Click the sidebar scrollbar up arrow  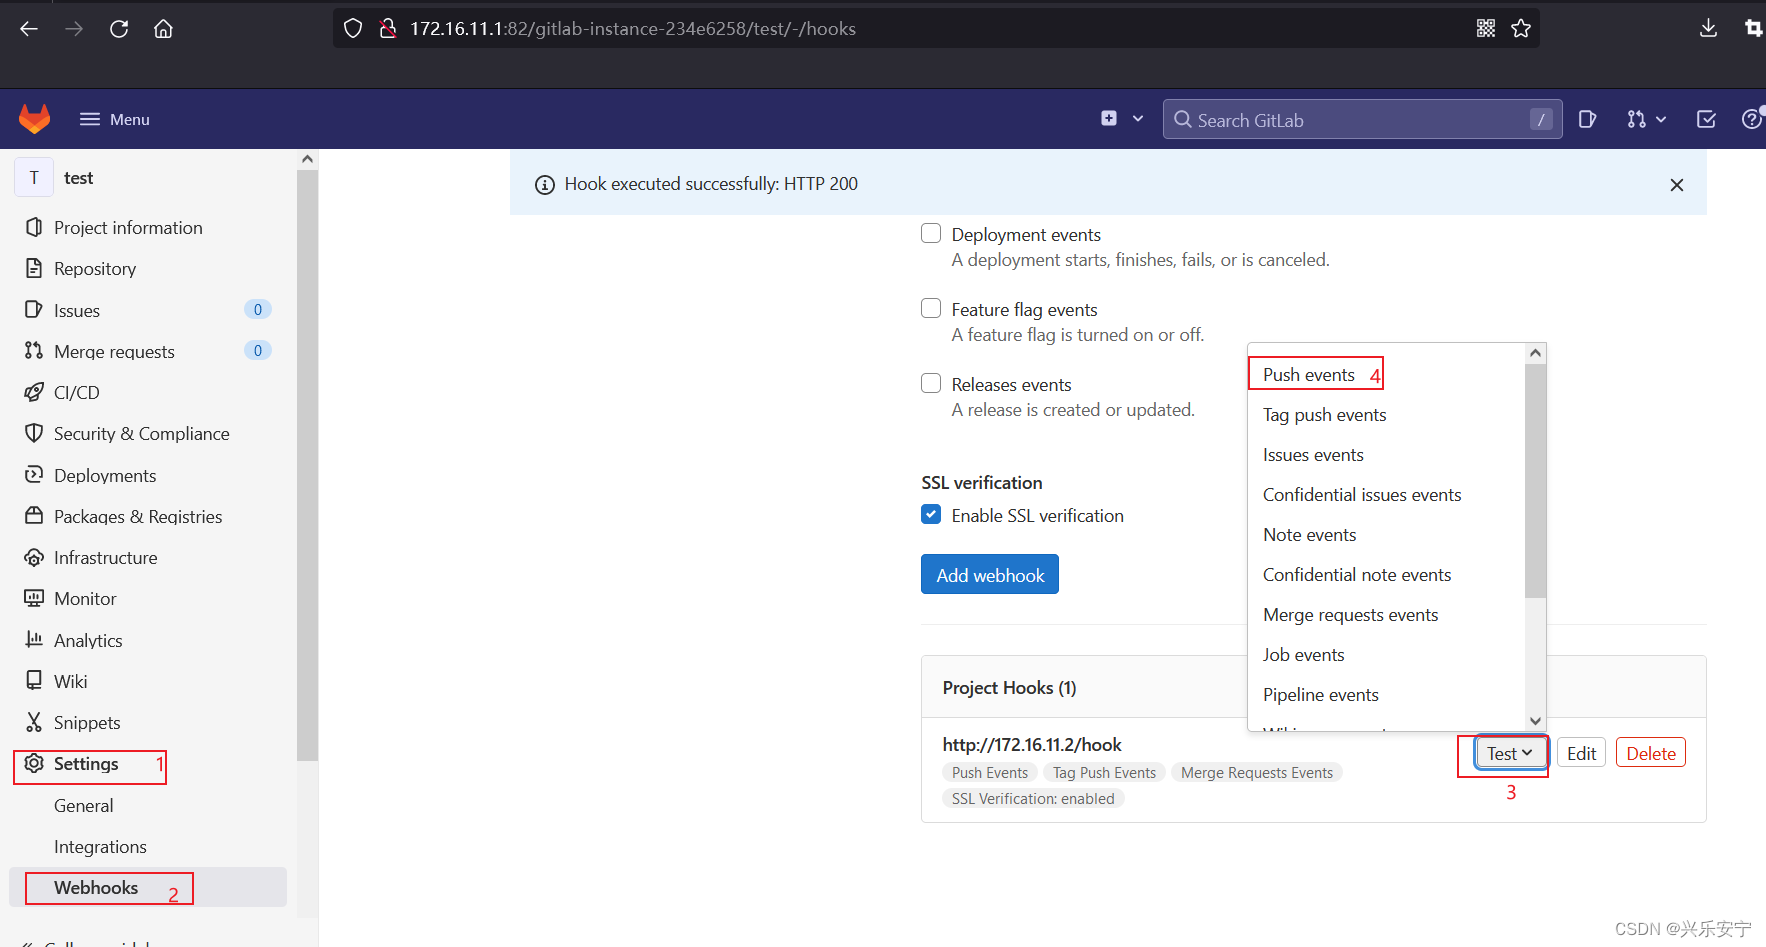pos(307,159)
